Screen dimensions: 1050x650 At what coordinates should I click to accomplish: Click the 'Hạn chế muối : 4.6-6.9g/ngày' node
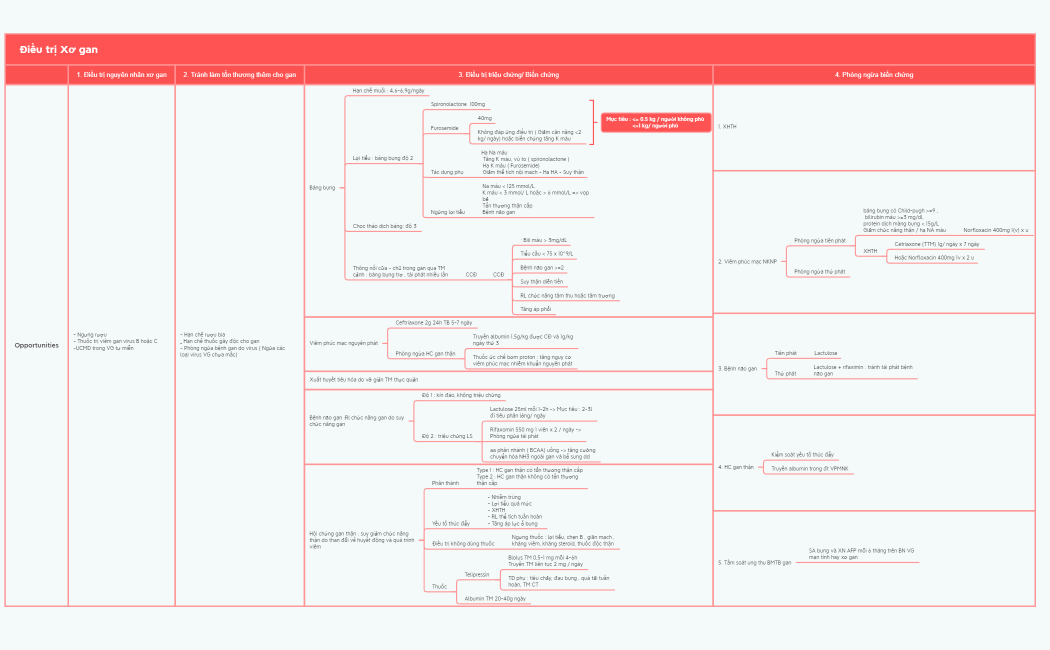[388, 91]
